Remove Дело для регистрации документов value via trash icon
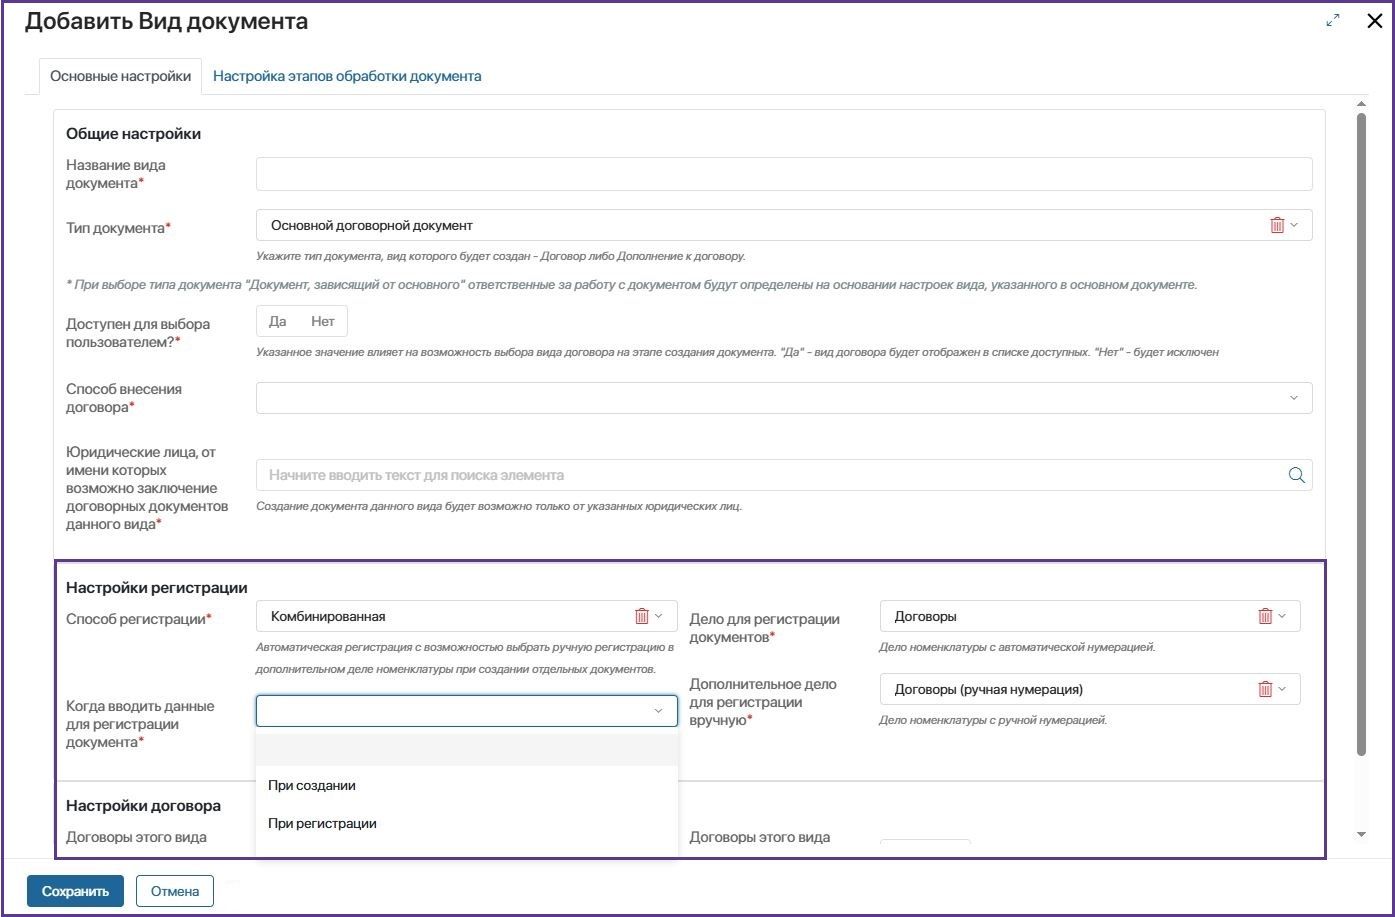The image size is (1395, 917). tap(1265, 616)
